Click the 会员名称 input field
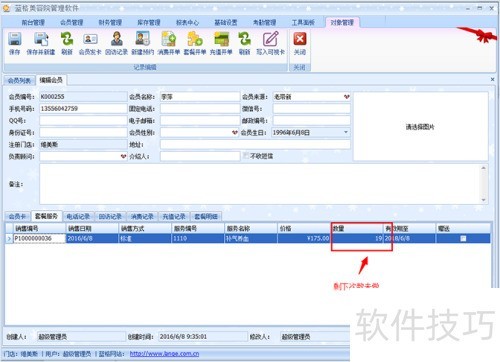The image size is (500, 362). click(200, 97)
